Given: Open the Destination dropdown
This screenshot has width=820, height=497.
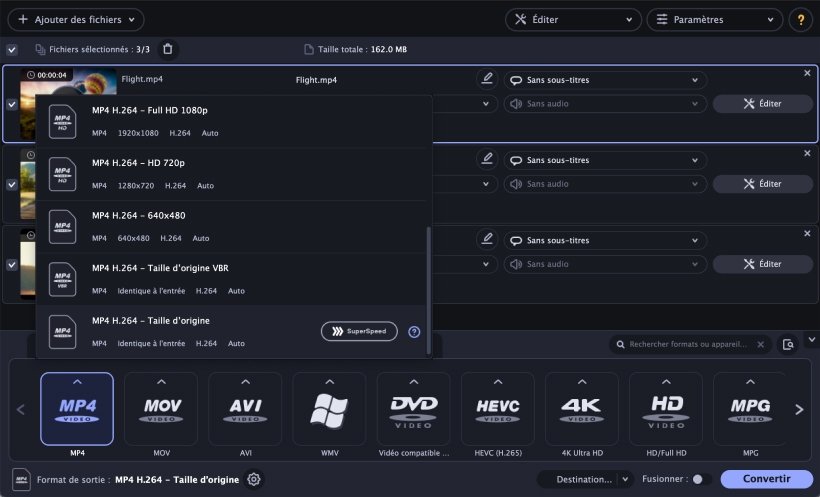Looking at the screenshot, I should [586, 479].
